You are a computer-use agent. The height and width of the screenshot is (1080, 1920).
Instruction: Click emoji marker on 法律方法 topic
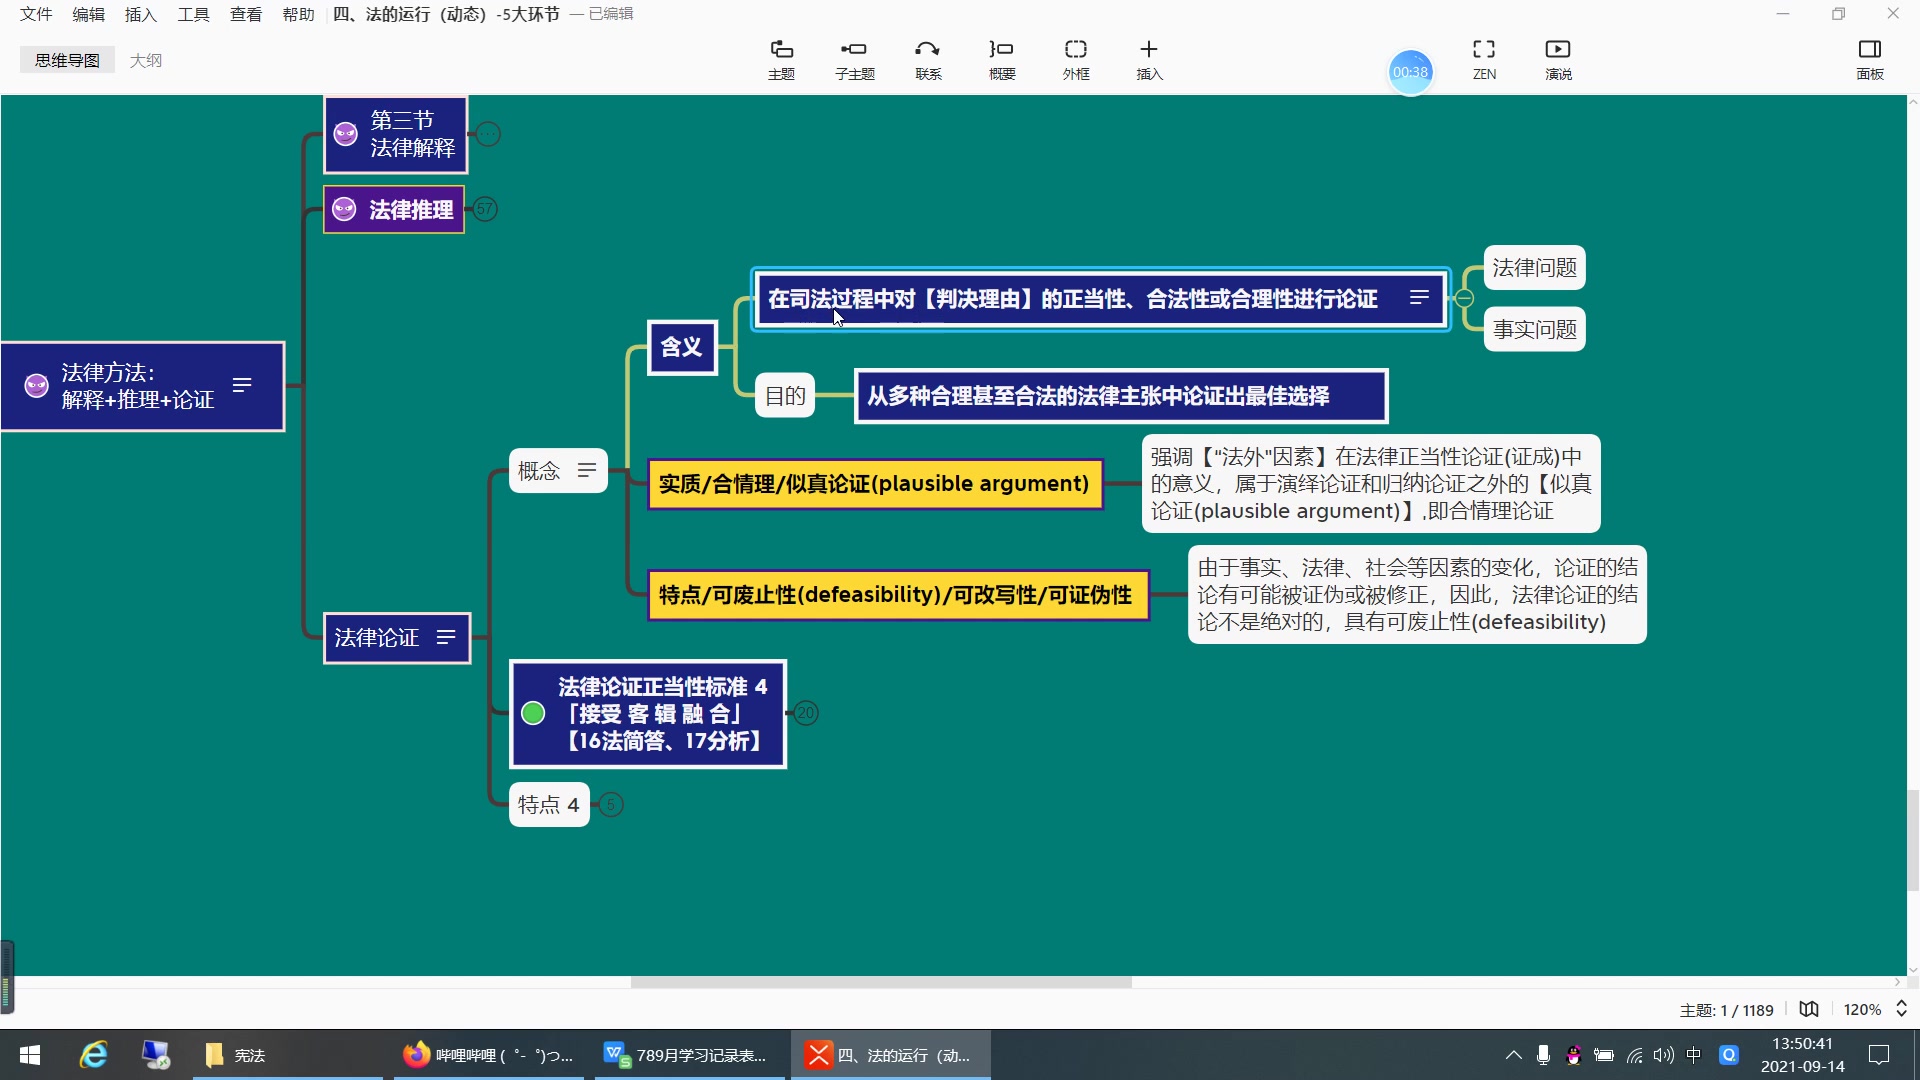click(36, 386)
